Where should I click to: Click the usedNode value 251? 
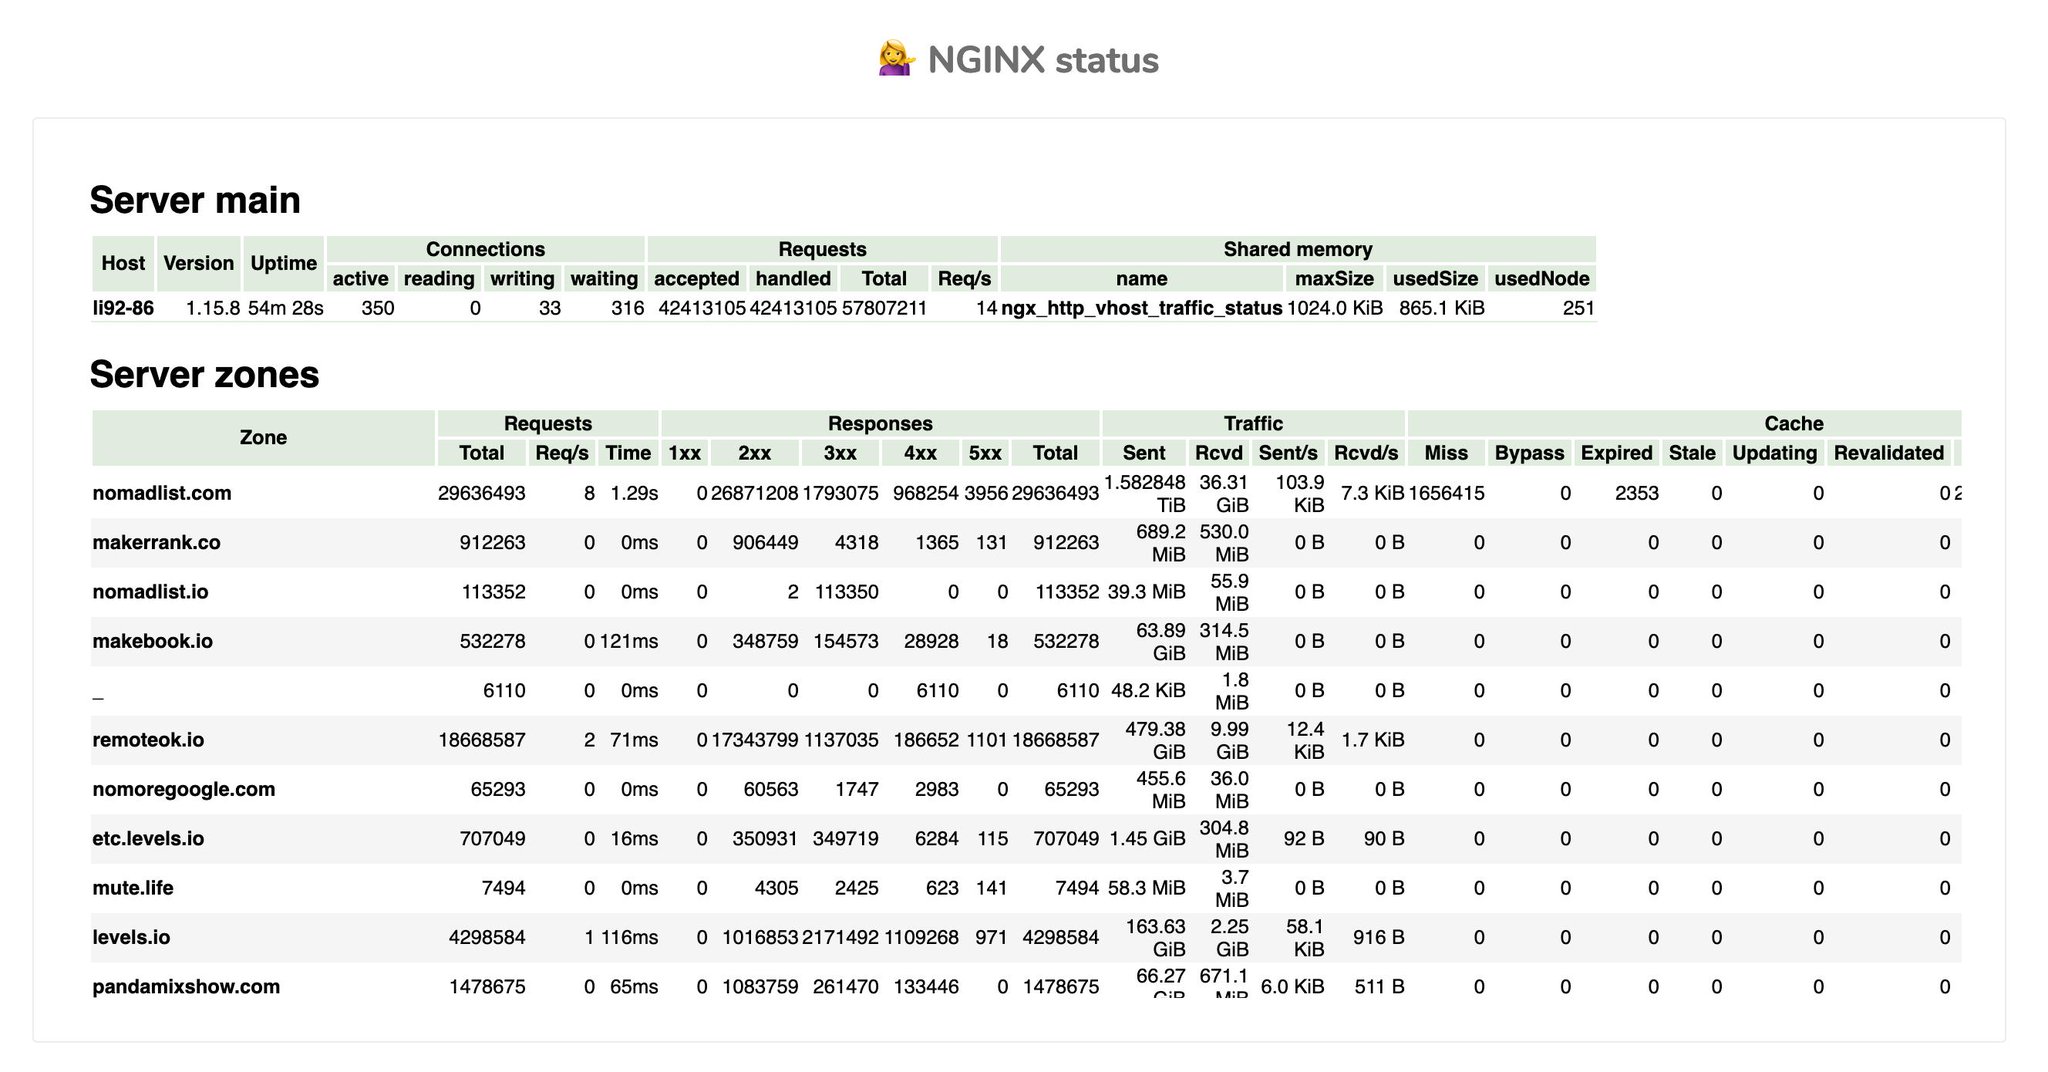pyautogui.click(x=1578, y=308)
